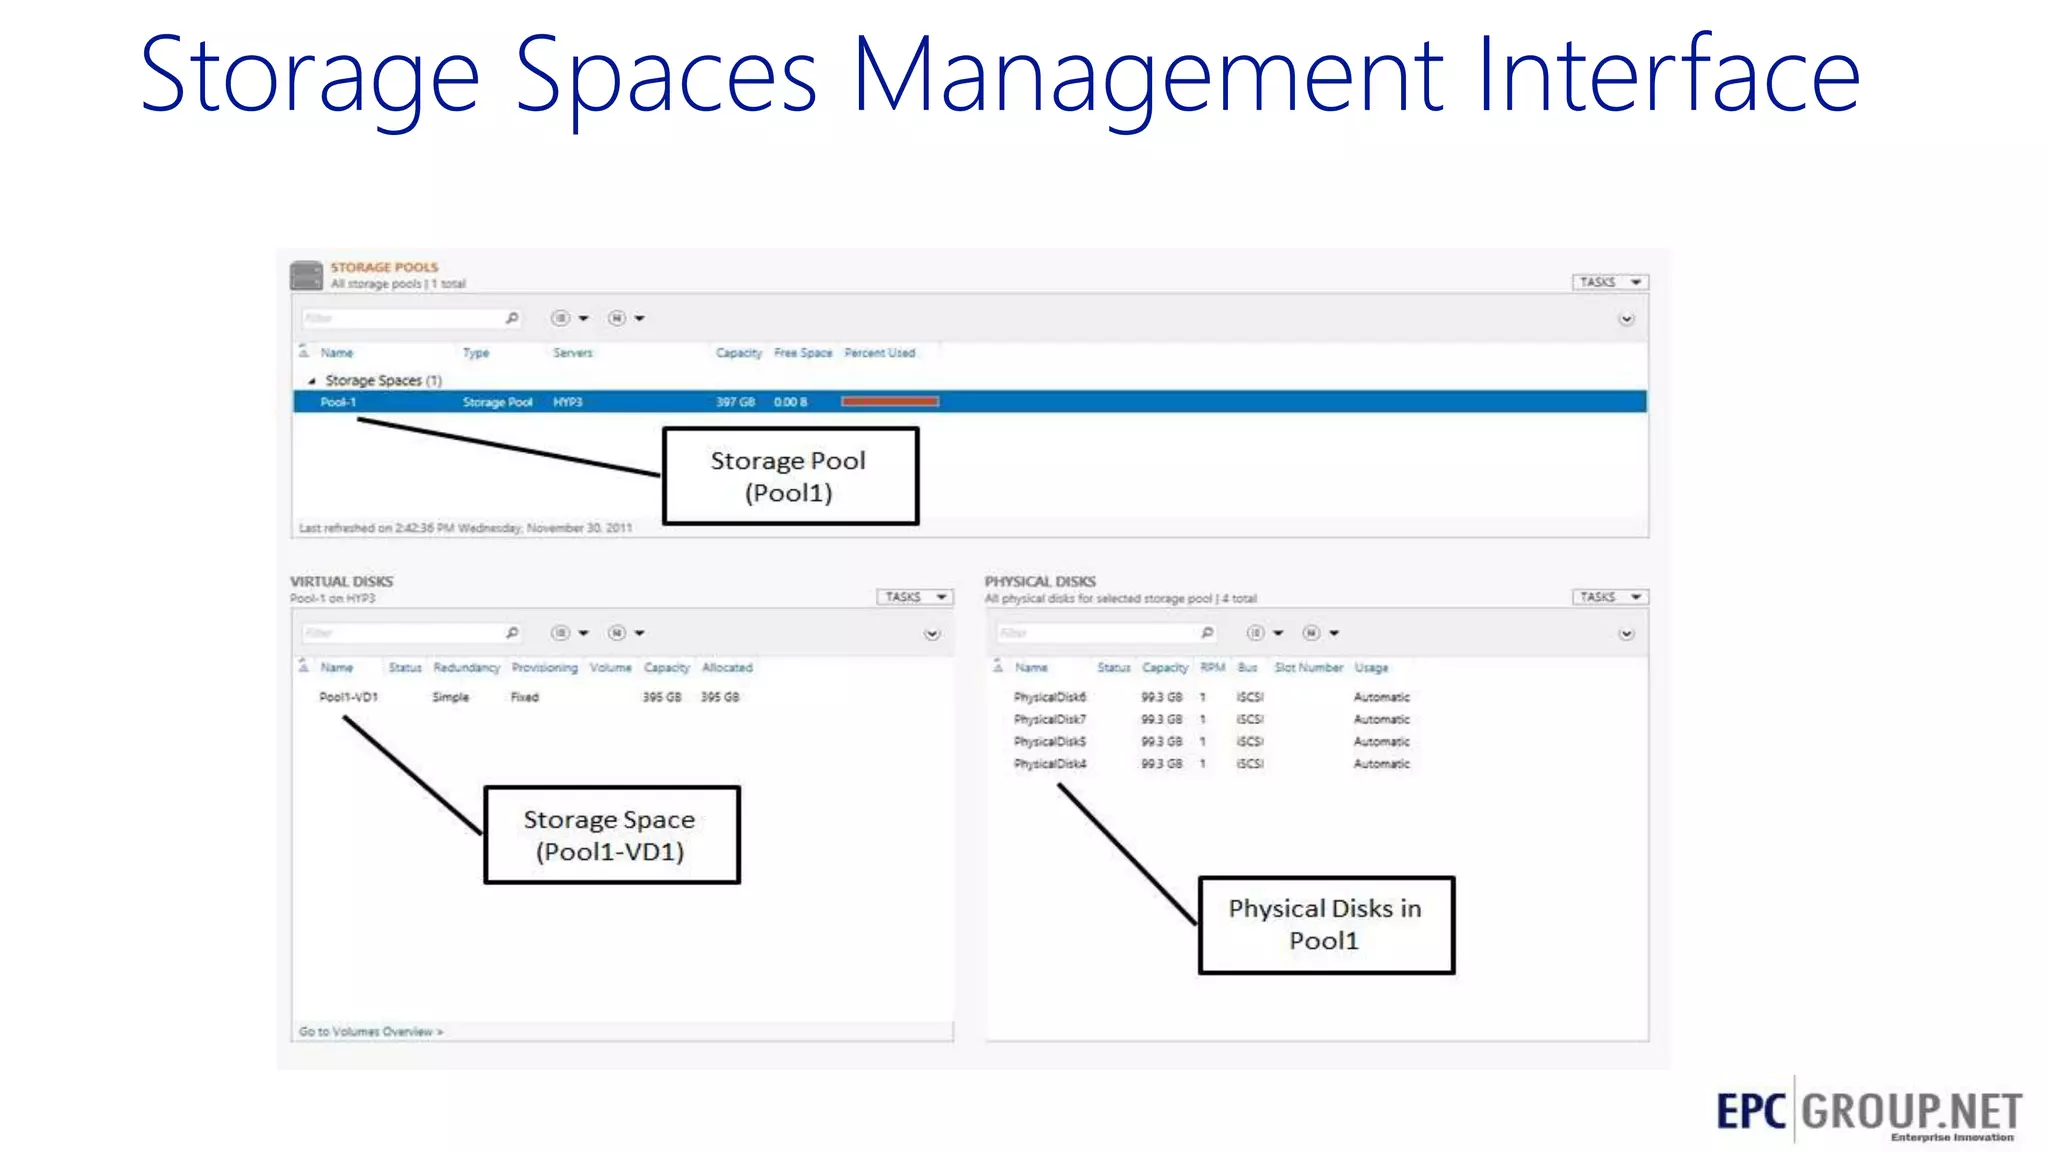2048x1152 pixels.
Task: Sort storage pools by Servers column
Action: (573, 353)
